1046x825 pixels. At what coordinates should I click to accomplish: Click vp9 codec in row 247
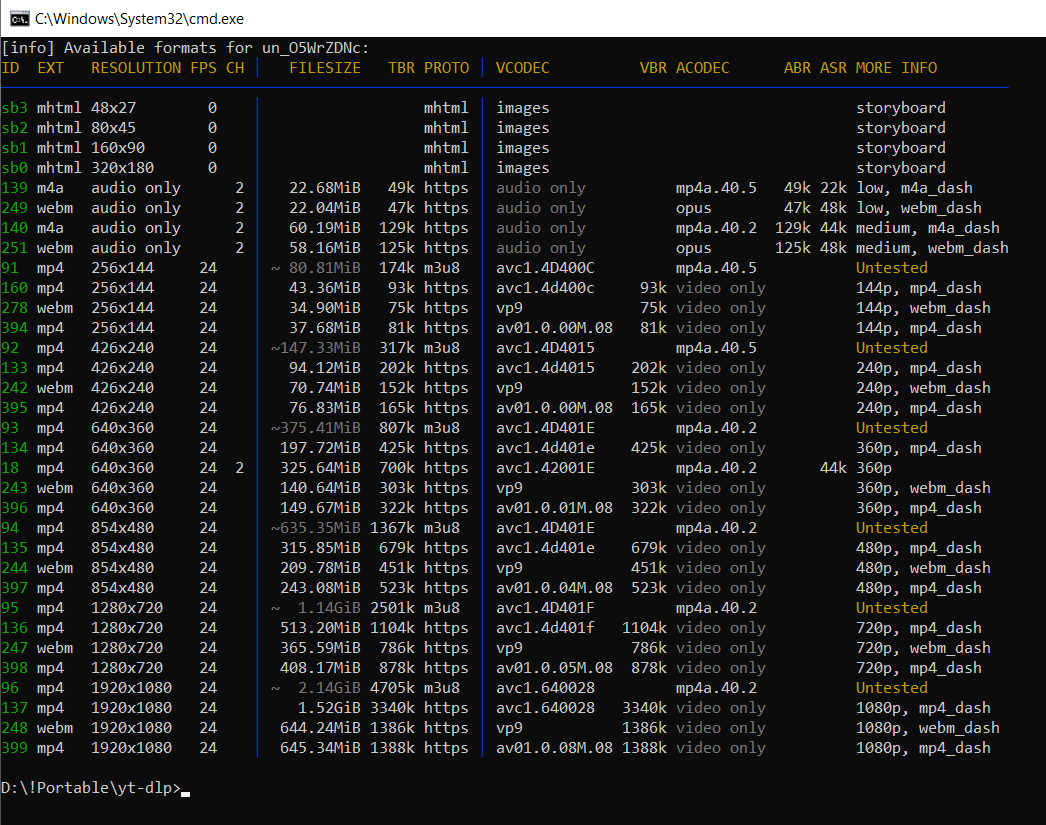pos(509,648)
